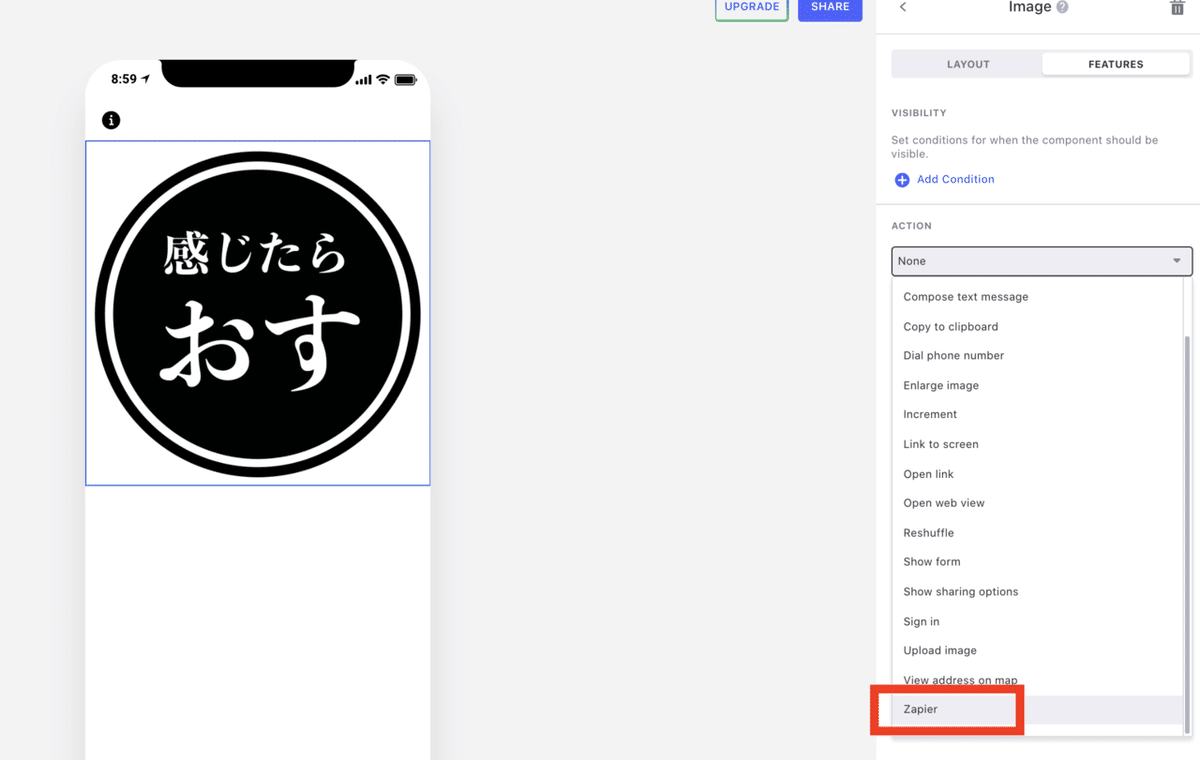Choose Dial phone number action
Screen dimensions: 1200x760
point(1037,356)
